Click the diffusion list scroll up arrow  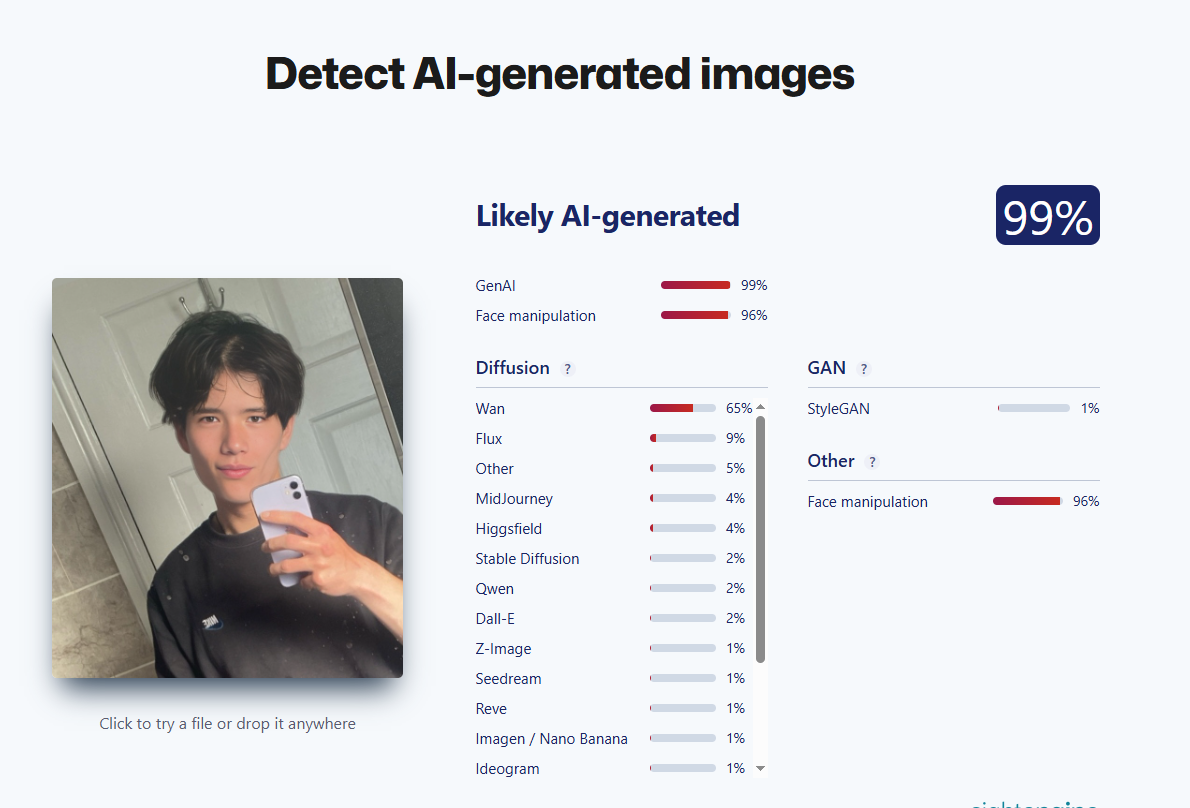coord(760,407)
